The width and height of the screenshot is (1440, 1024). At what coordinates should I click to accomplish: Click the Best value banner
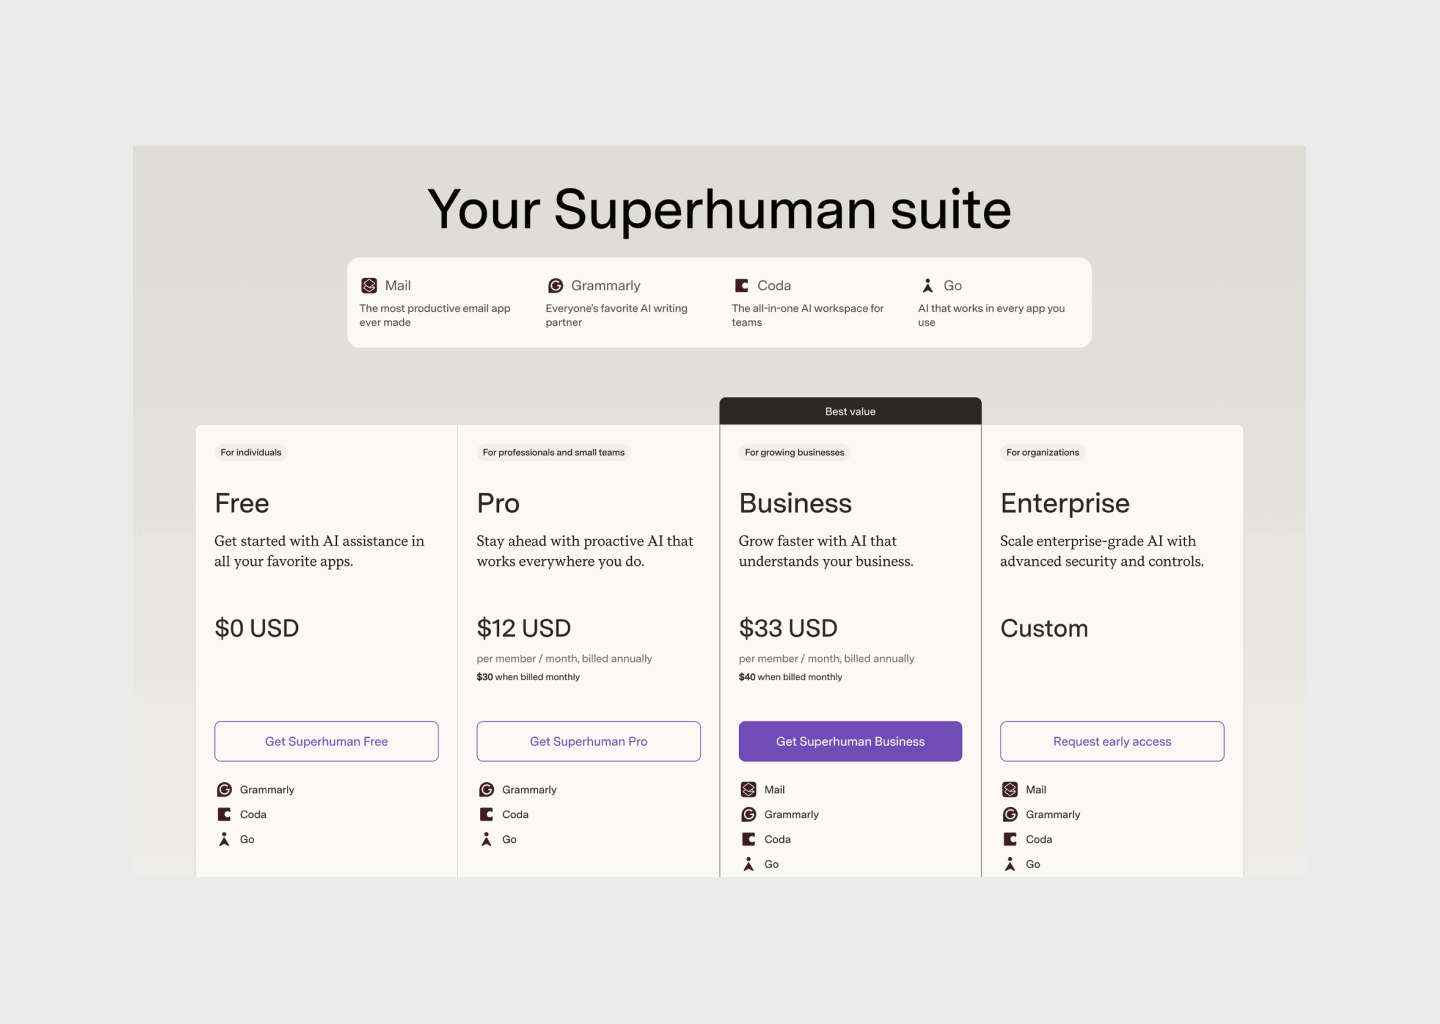(850, 412)
